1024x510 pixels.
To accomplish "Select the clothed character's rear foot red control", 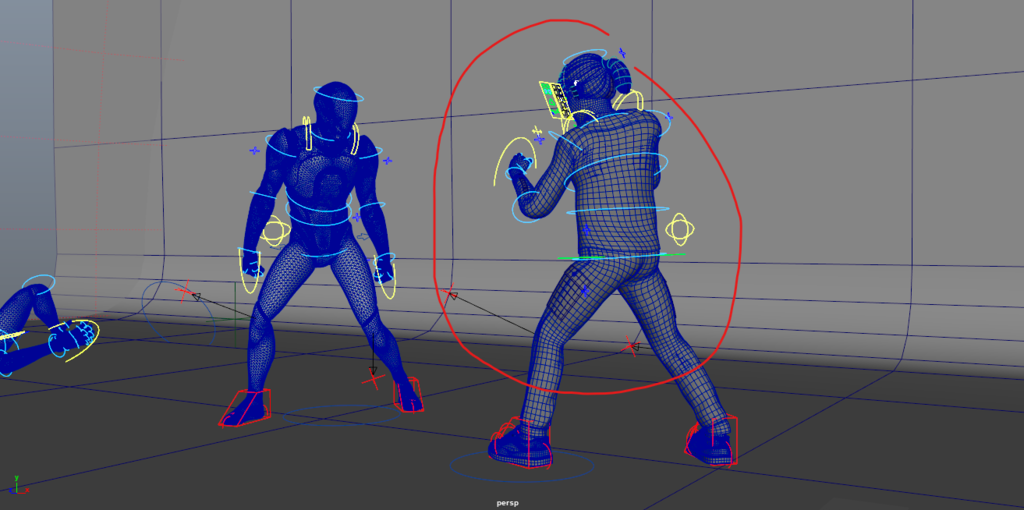I will (x=711, y=440).
